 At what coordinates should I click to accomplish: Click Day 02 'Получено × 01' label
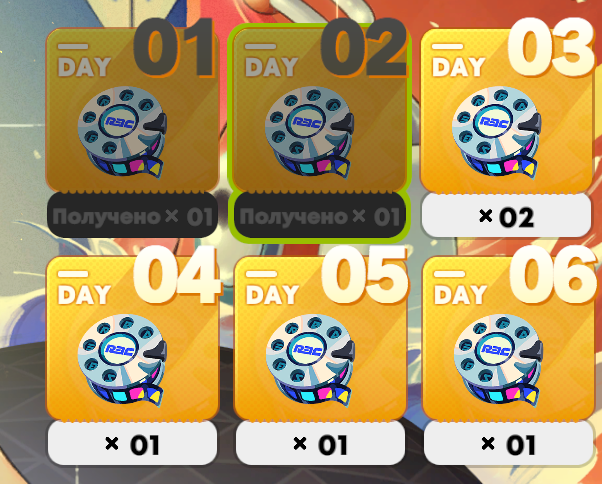click(320, 216)
